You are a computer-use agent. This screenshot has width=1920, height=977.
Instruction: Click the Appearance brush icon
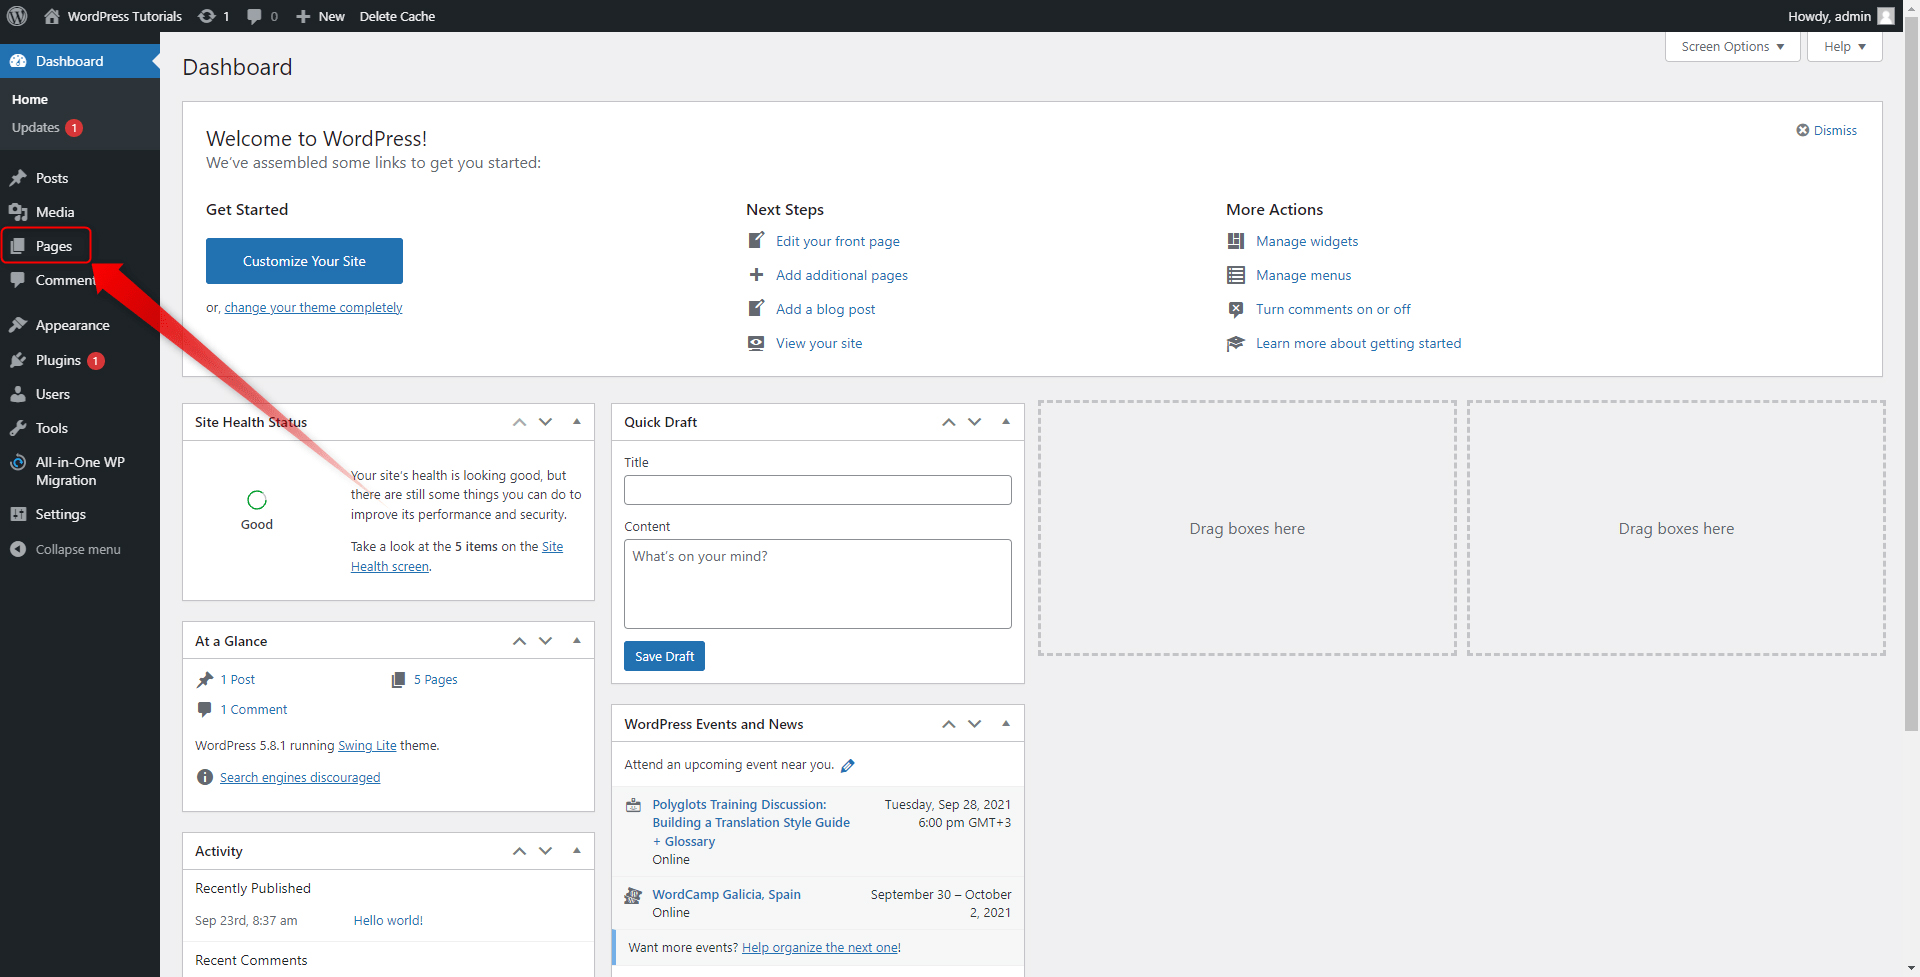click(18, 325)
